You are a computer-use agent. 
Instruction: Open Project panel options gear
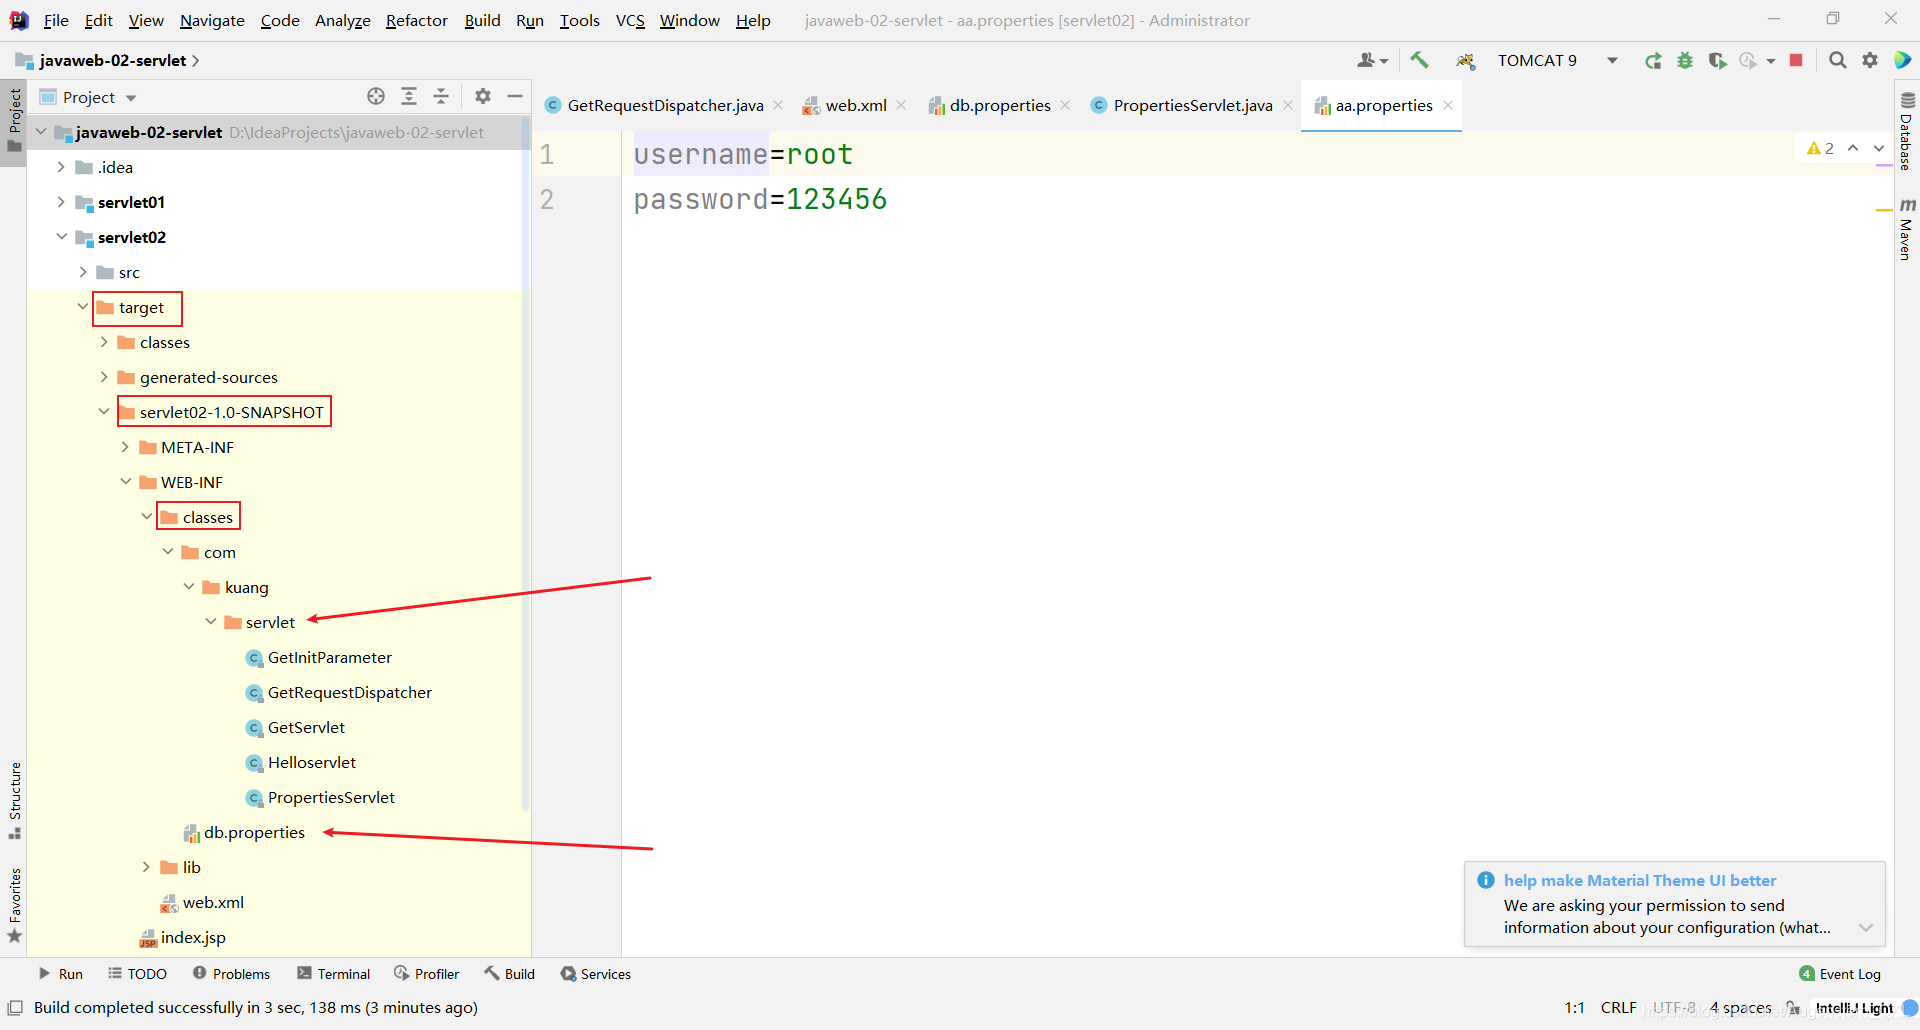click(483, 96)
